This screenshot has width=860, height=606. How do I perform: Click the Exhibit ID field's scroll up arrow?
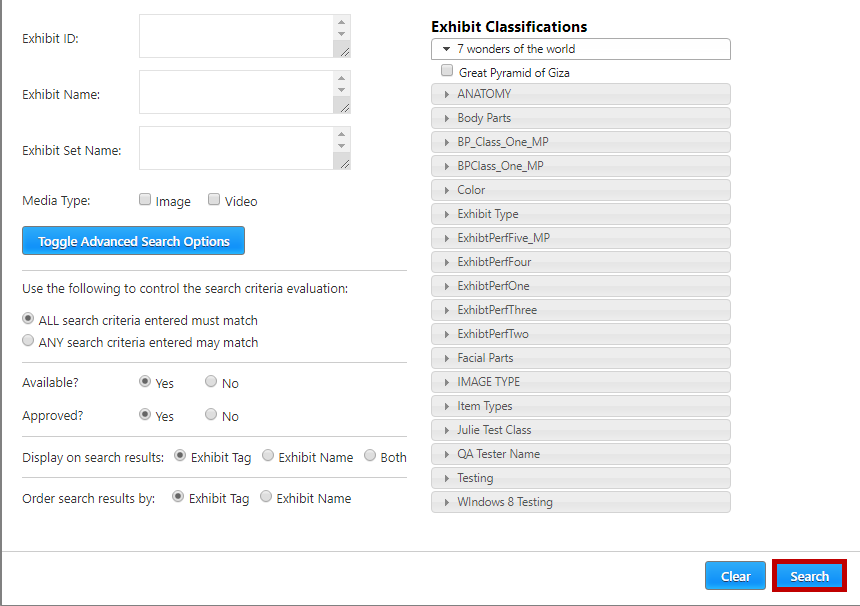click(x=342, y=22)
